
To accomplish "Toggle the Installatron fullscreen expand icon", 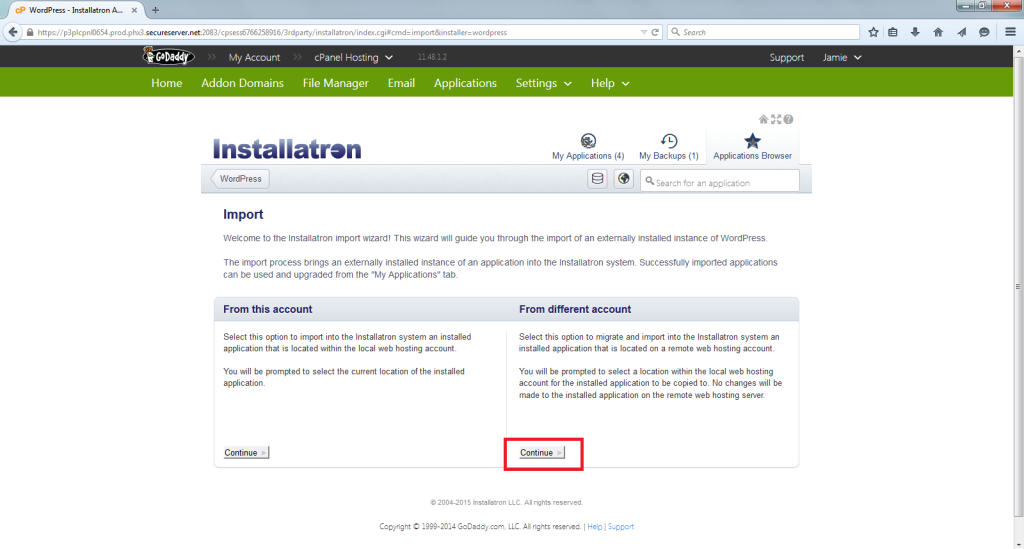I will tap(776, 119).
